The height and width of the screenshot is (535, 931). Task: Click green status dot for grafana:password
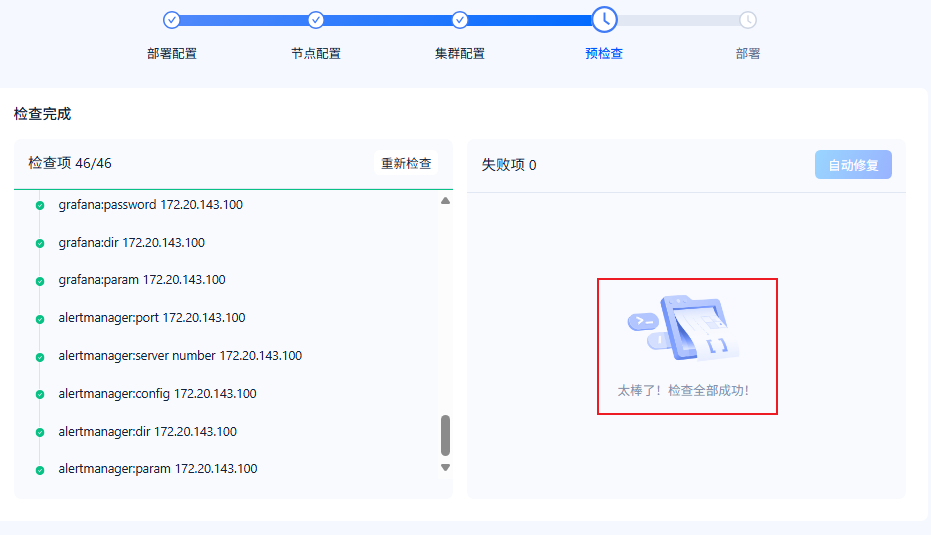coord(40,205)
